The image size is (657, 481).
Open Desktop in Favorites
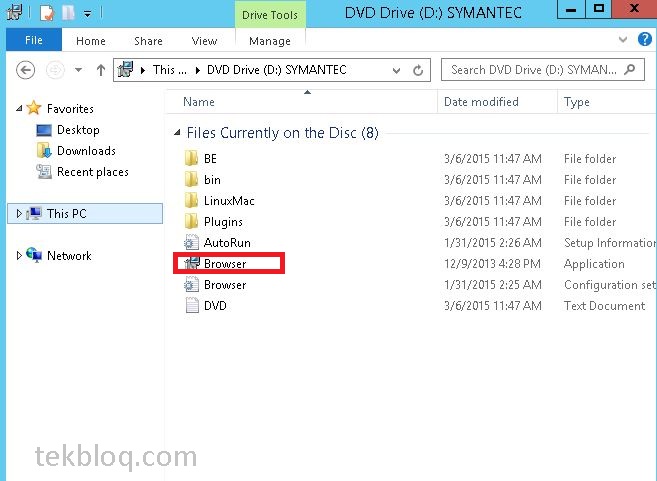click(78, 130)
